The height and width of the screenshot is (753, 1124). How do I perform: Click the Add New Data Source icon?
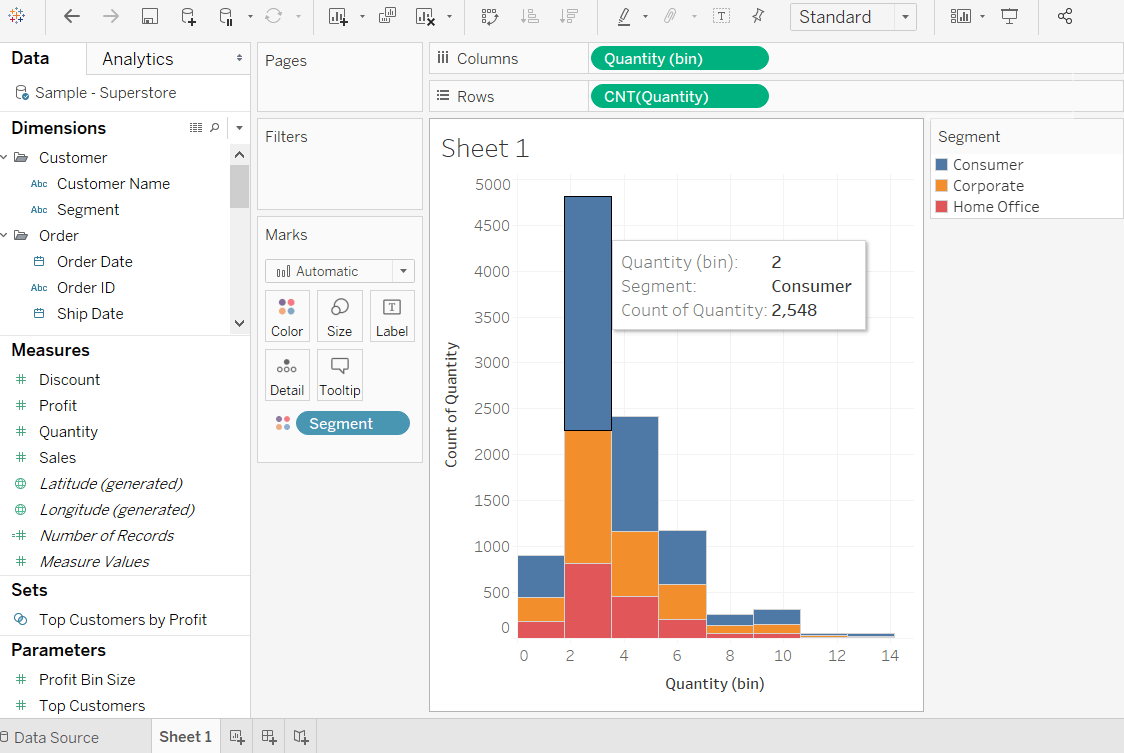(188, 16)
